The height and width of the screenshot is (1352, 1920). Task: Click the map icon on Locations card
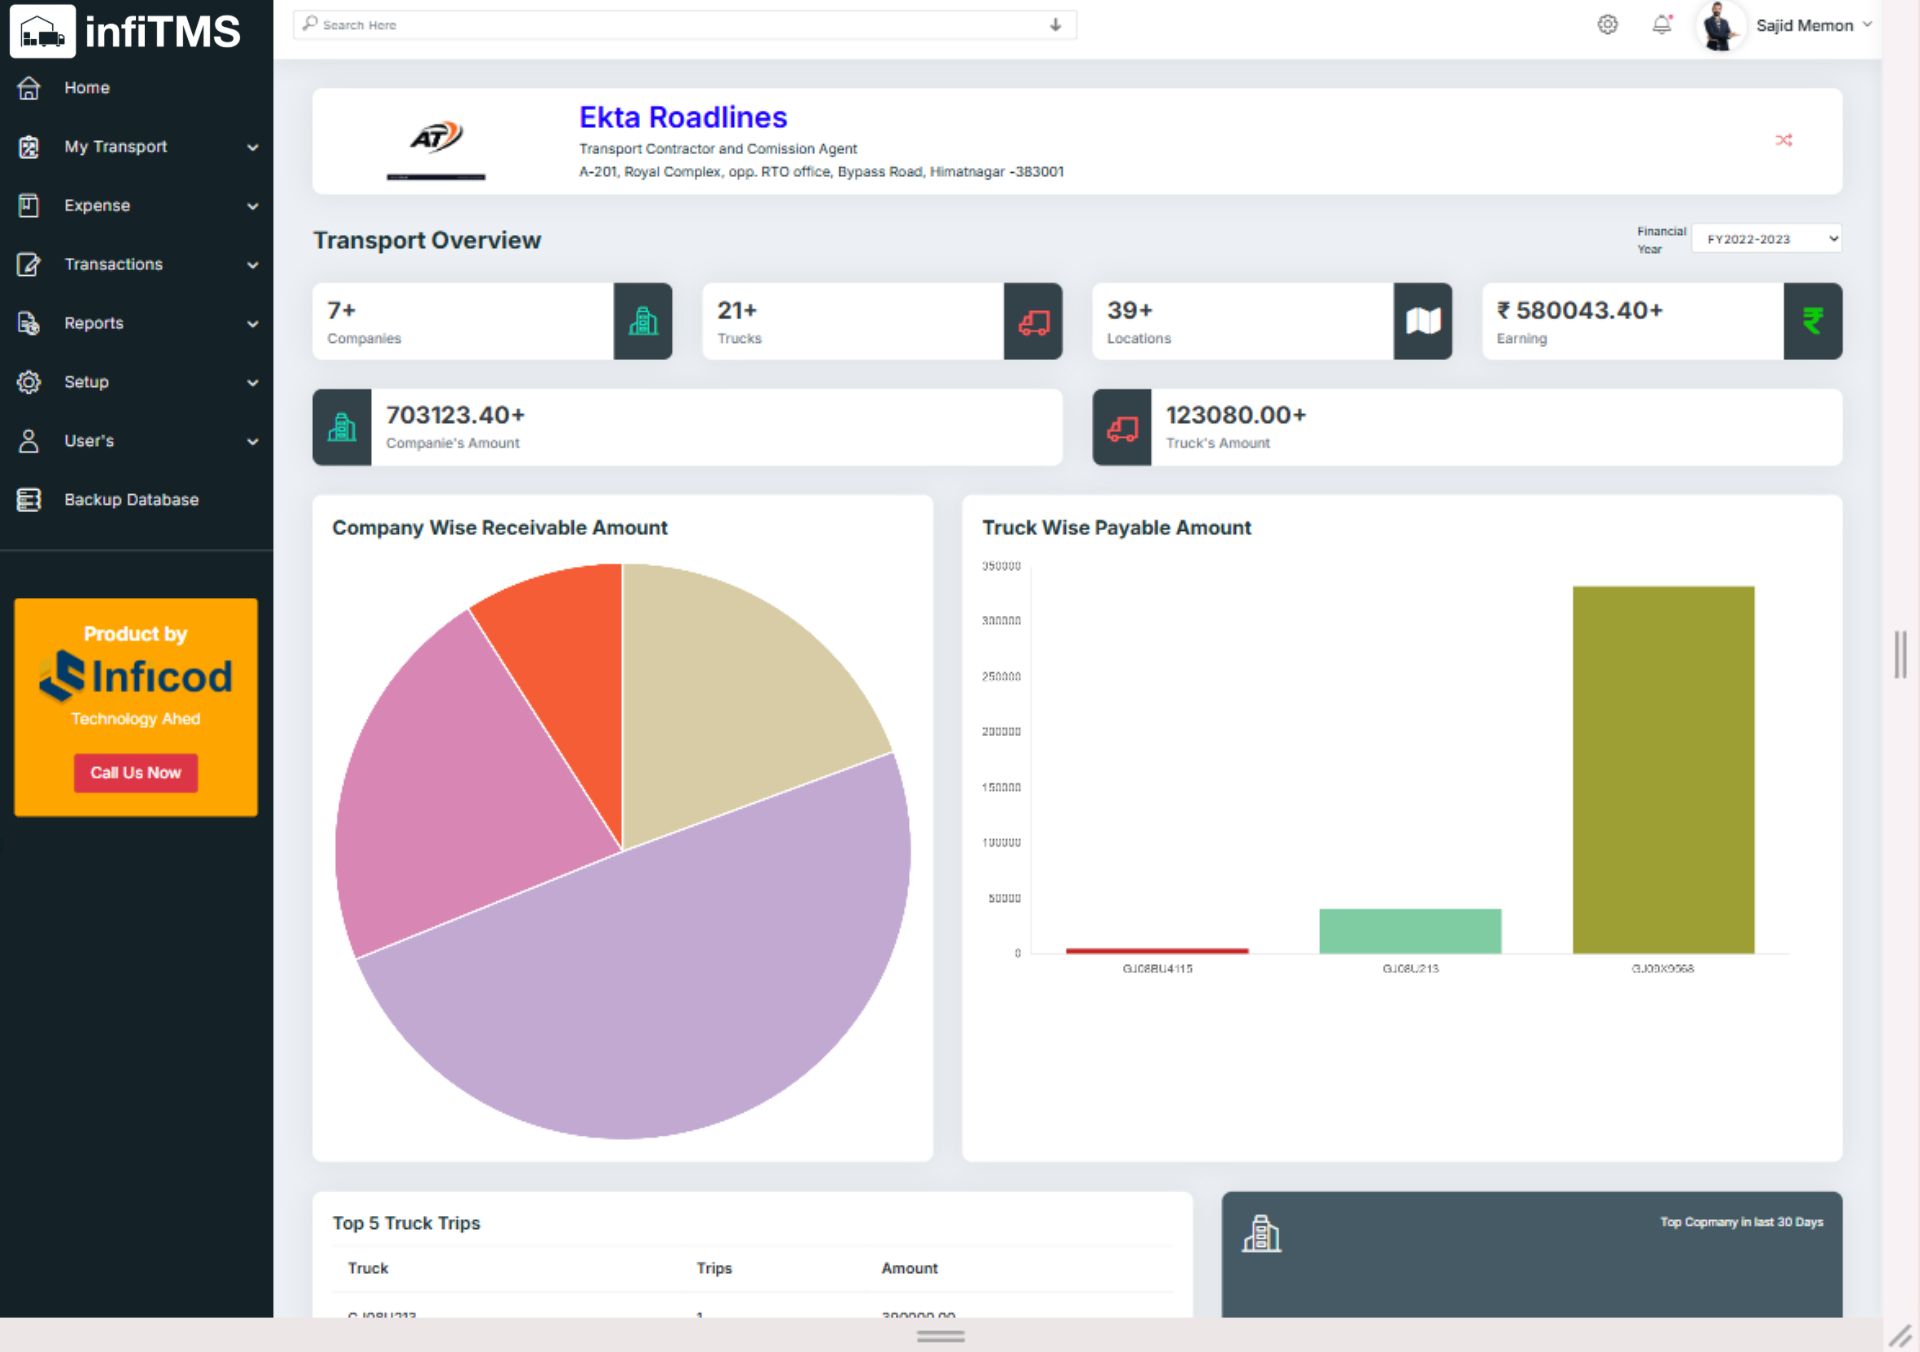coord(1422,321)
